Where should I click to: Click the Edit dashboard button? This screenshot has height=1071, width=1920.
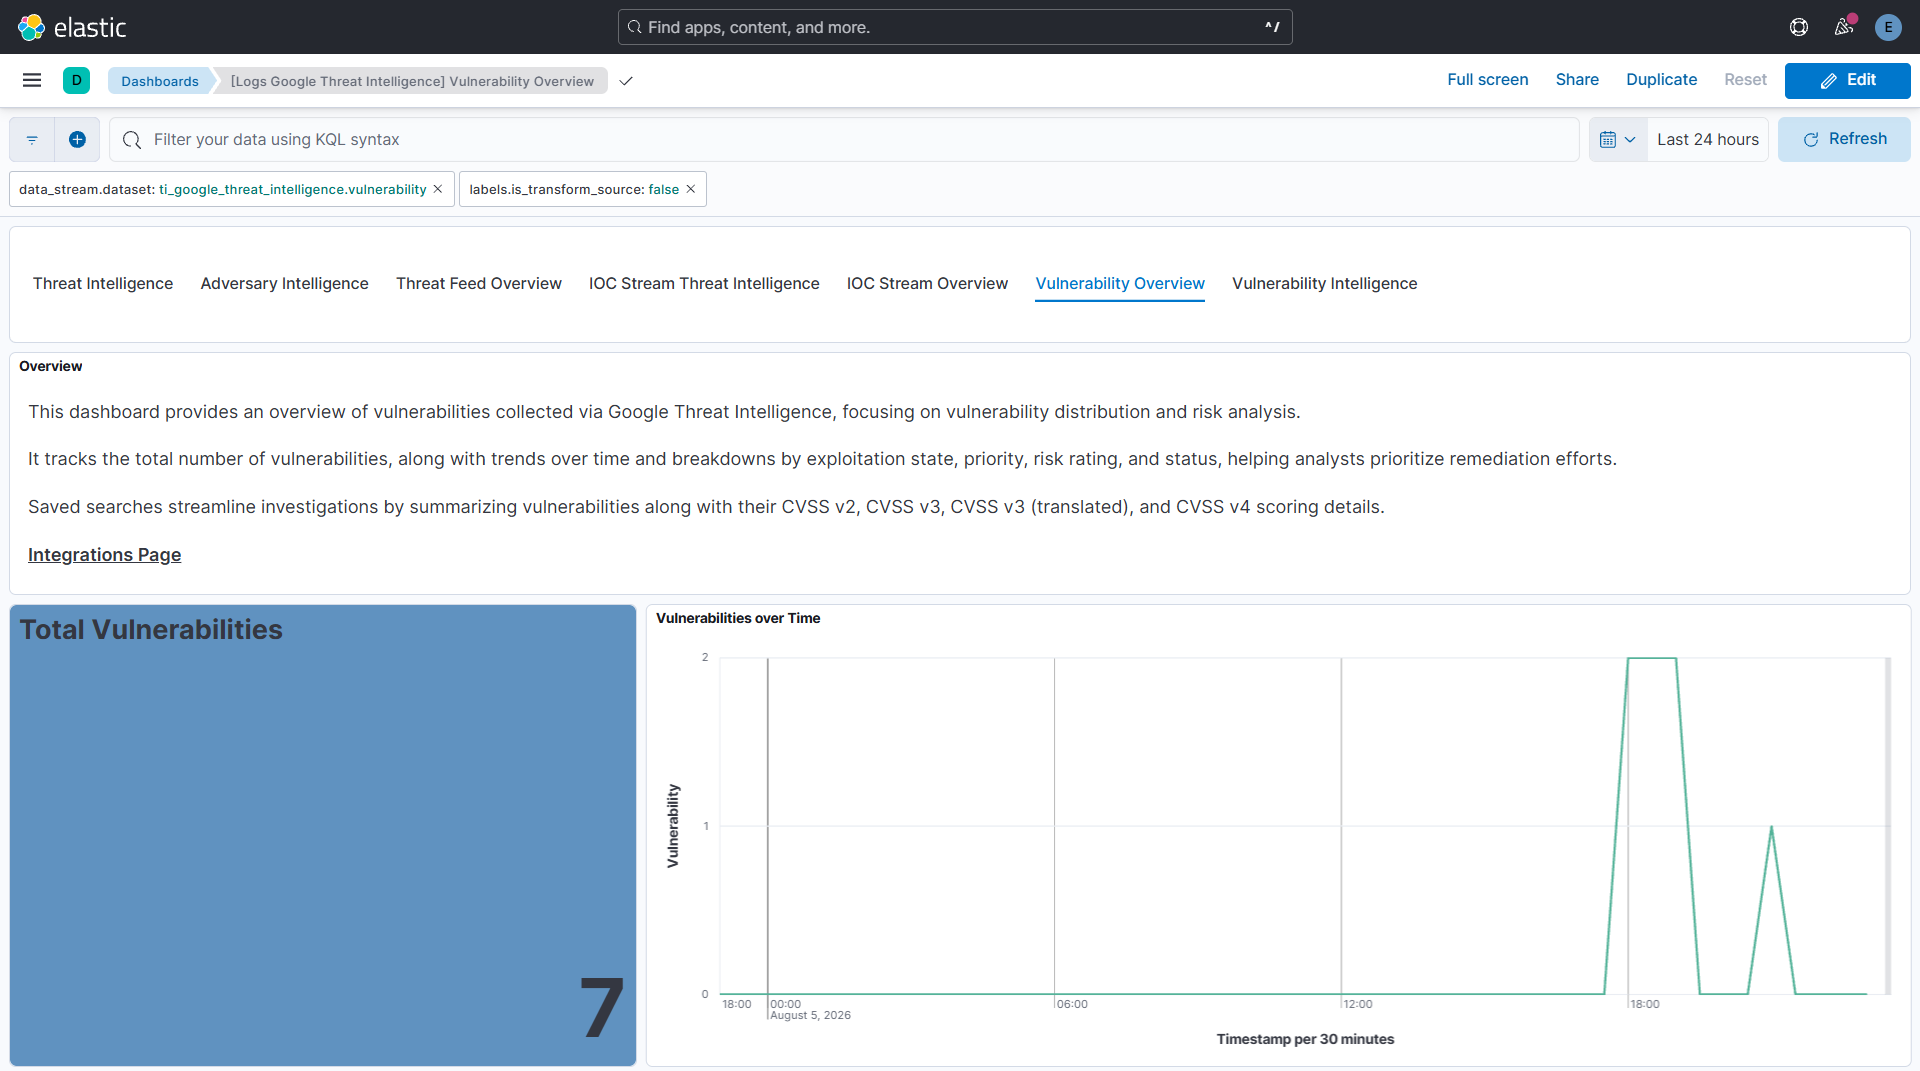click(1847, 80)
